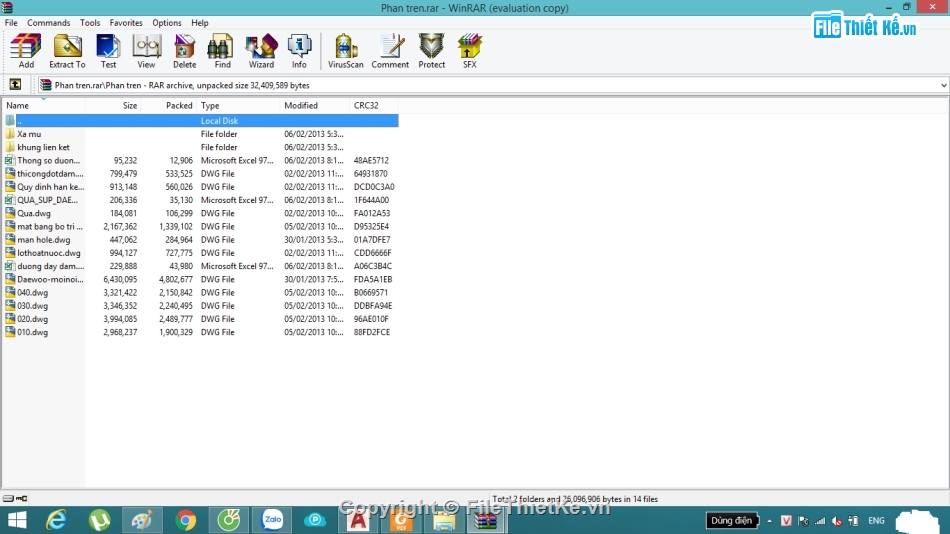Image resolution: width=950 pixels, height=534 pixels.
Task: Click the Delete toolbar icon
Action: tap(184, 51)
